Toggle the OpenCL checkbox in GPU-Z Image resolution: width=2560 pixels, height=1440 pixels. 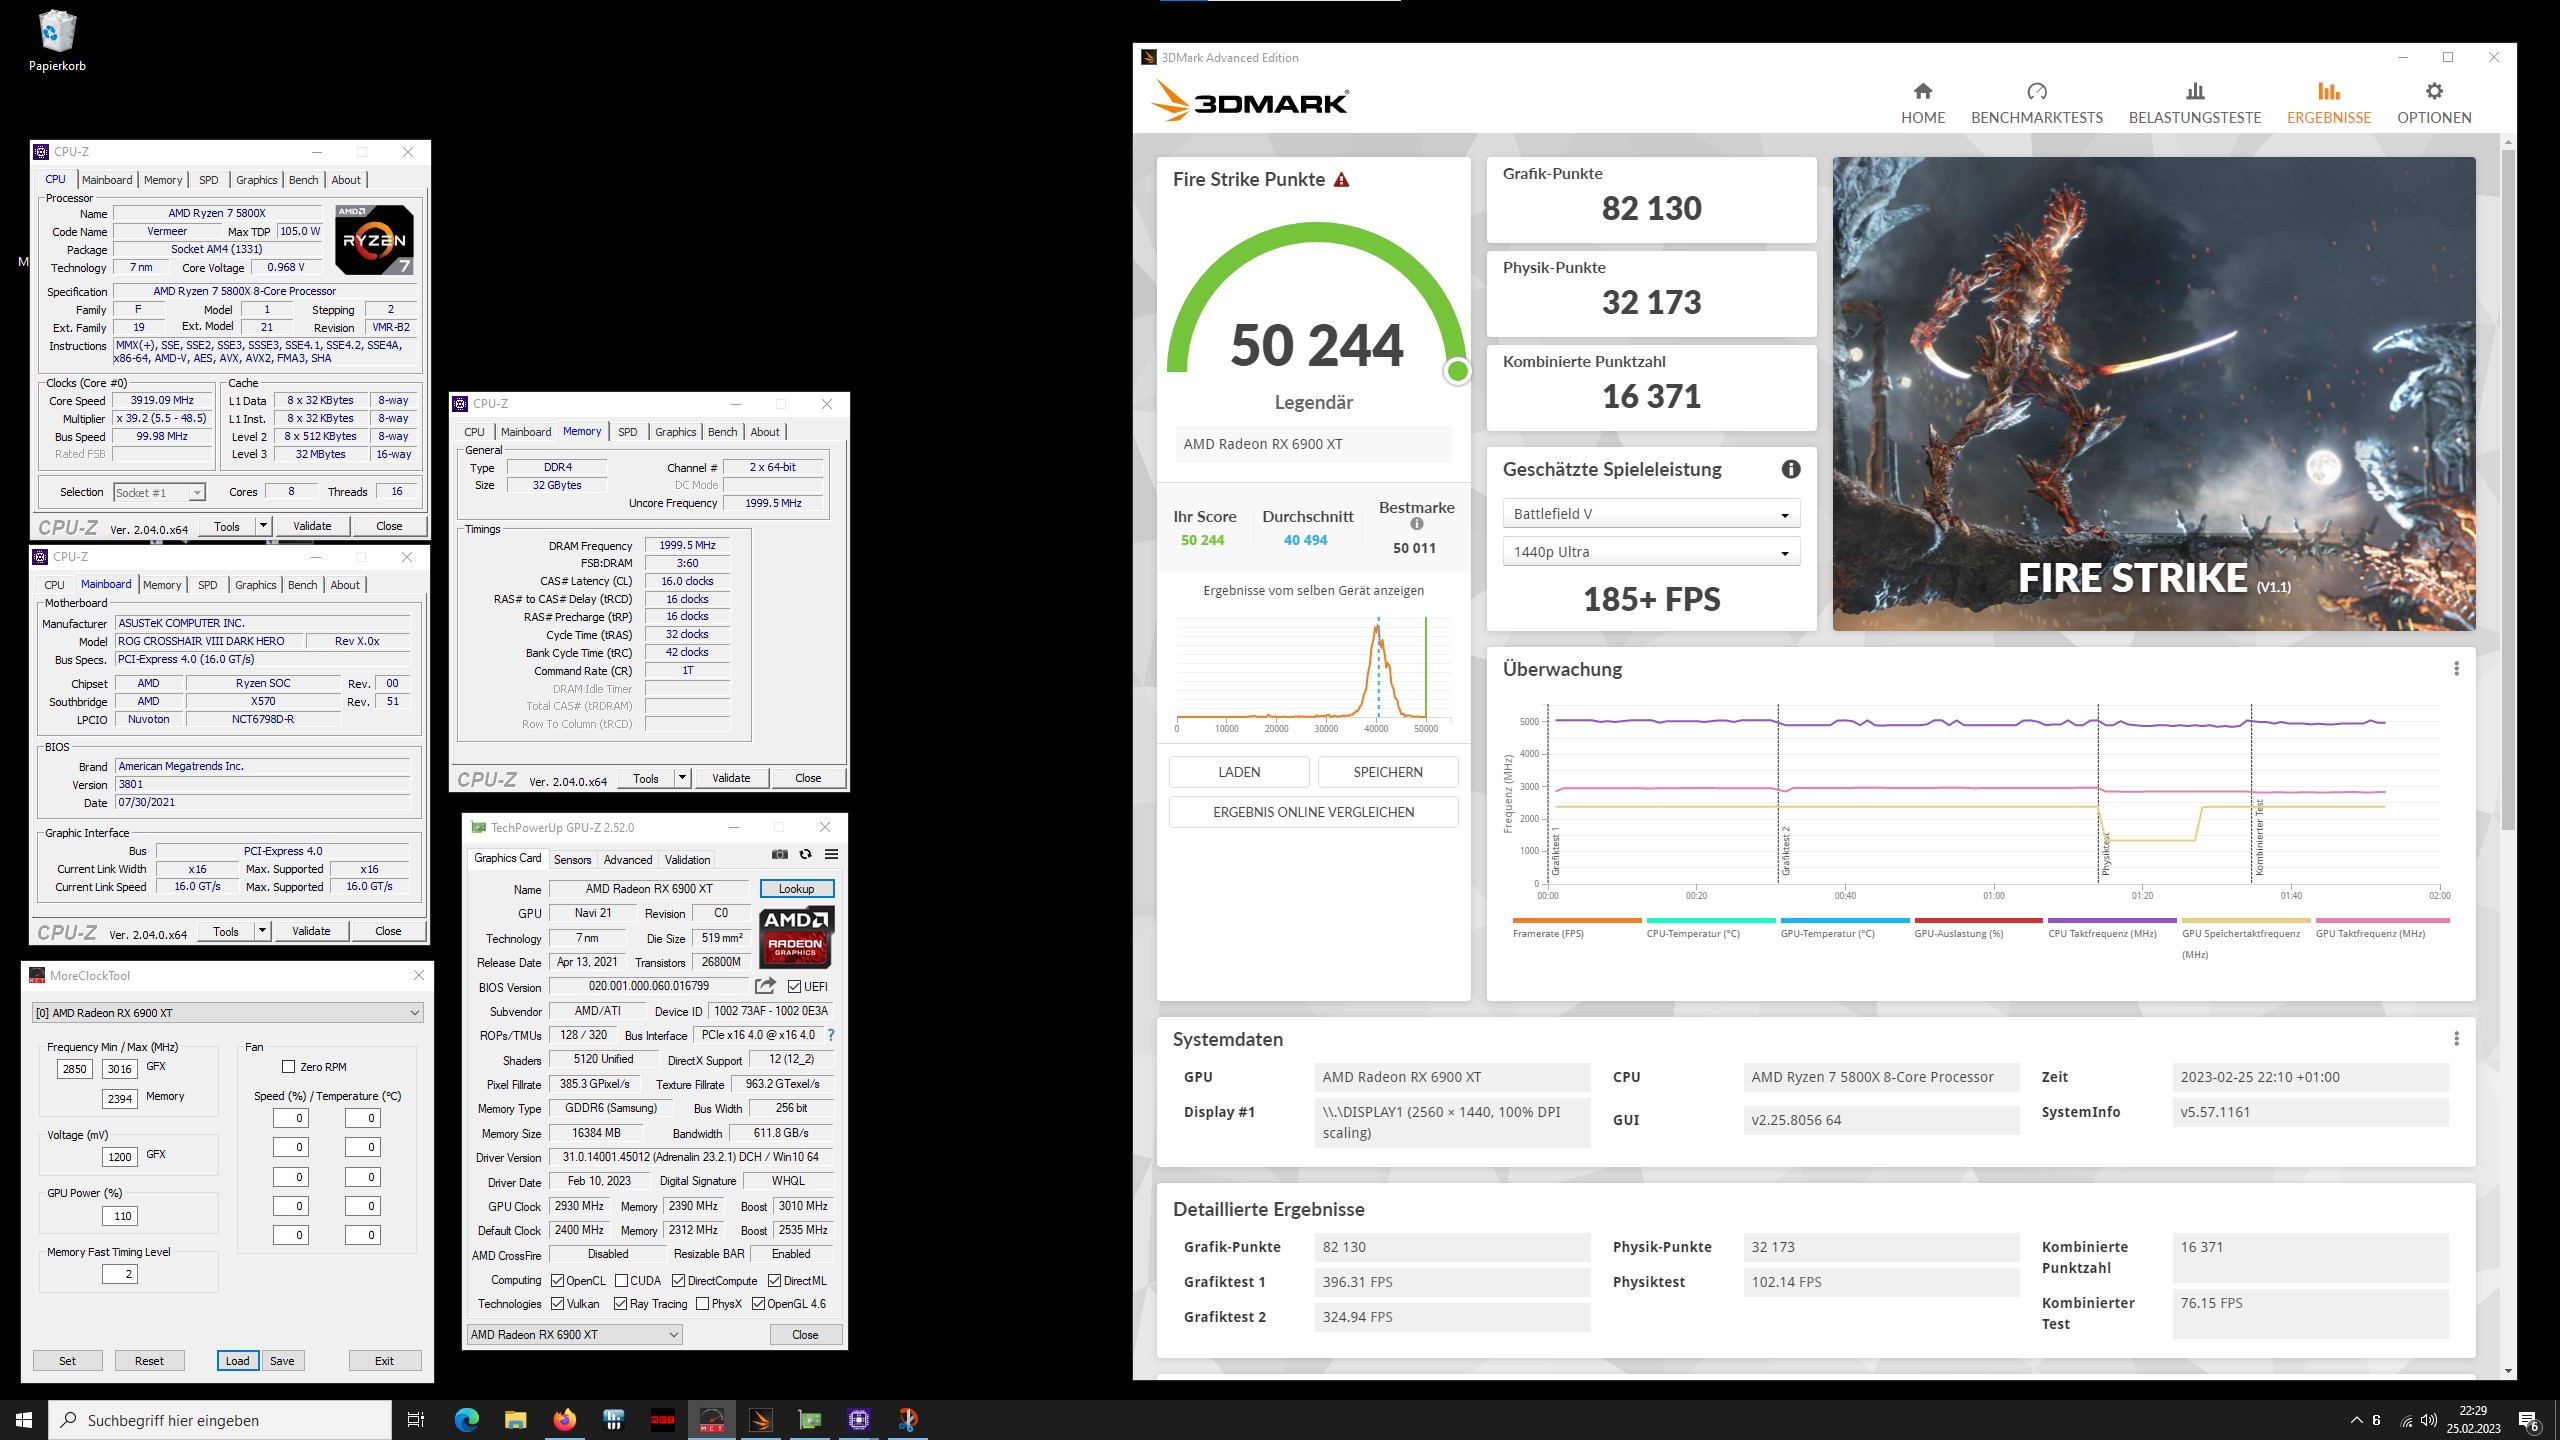pyautogui.click(x=558, y=1281)
